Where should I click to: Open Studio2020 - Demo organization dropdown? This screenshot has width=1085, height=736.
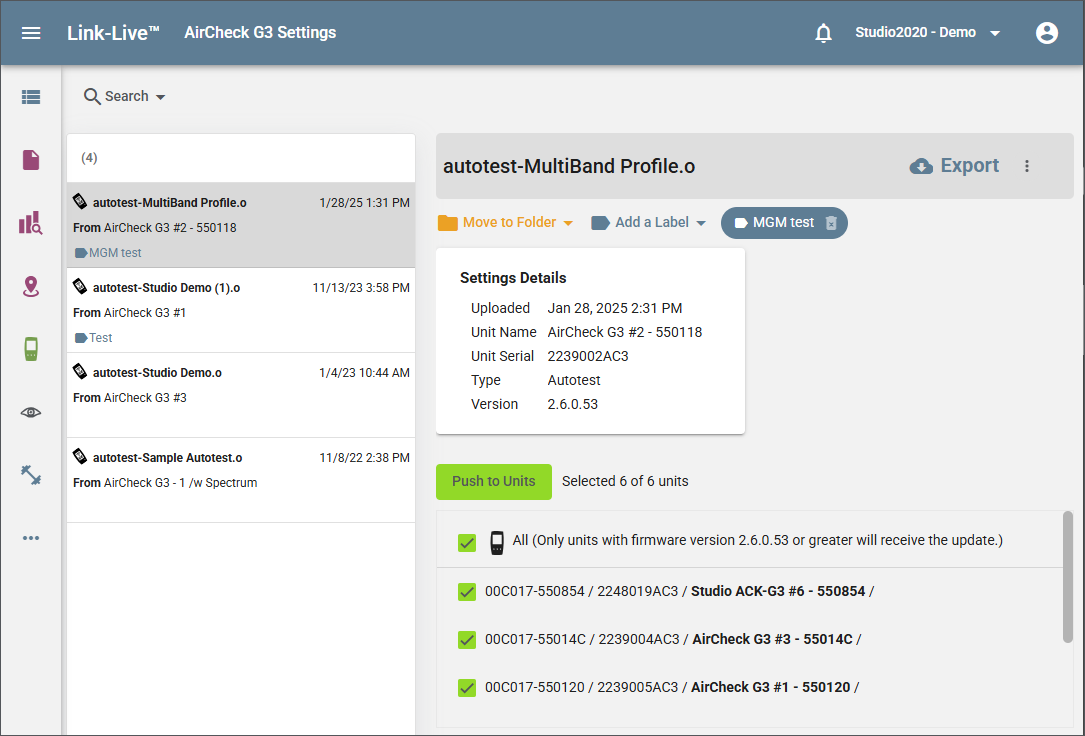pos(928,33)
